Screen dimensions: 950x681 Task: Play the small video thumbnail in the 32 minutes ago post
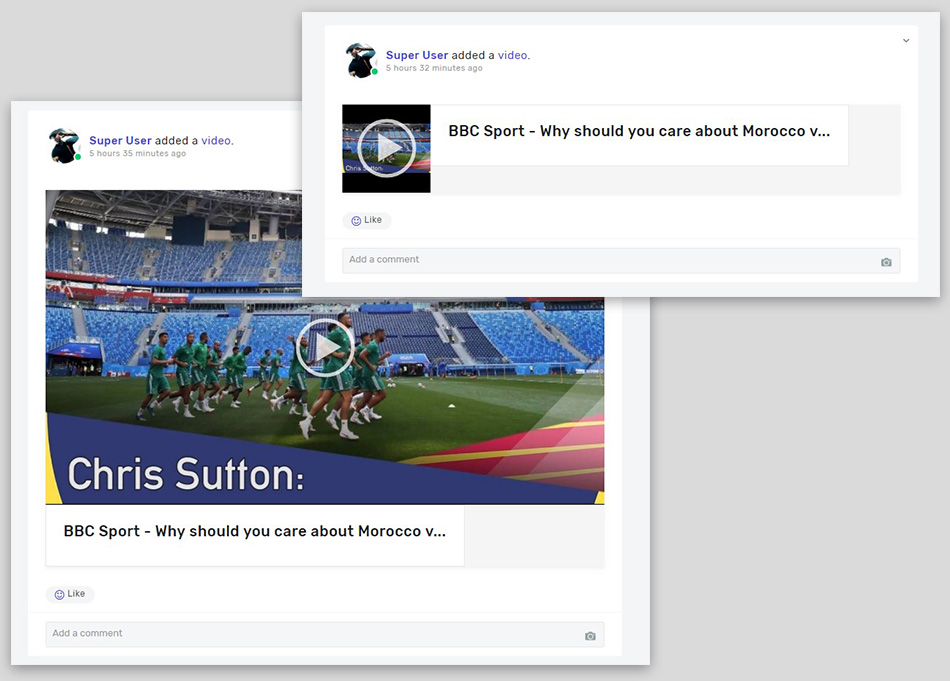coord(386,148)
